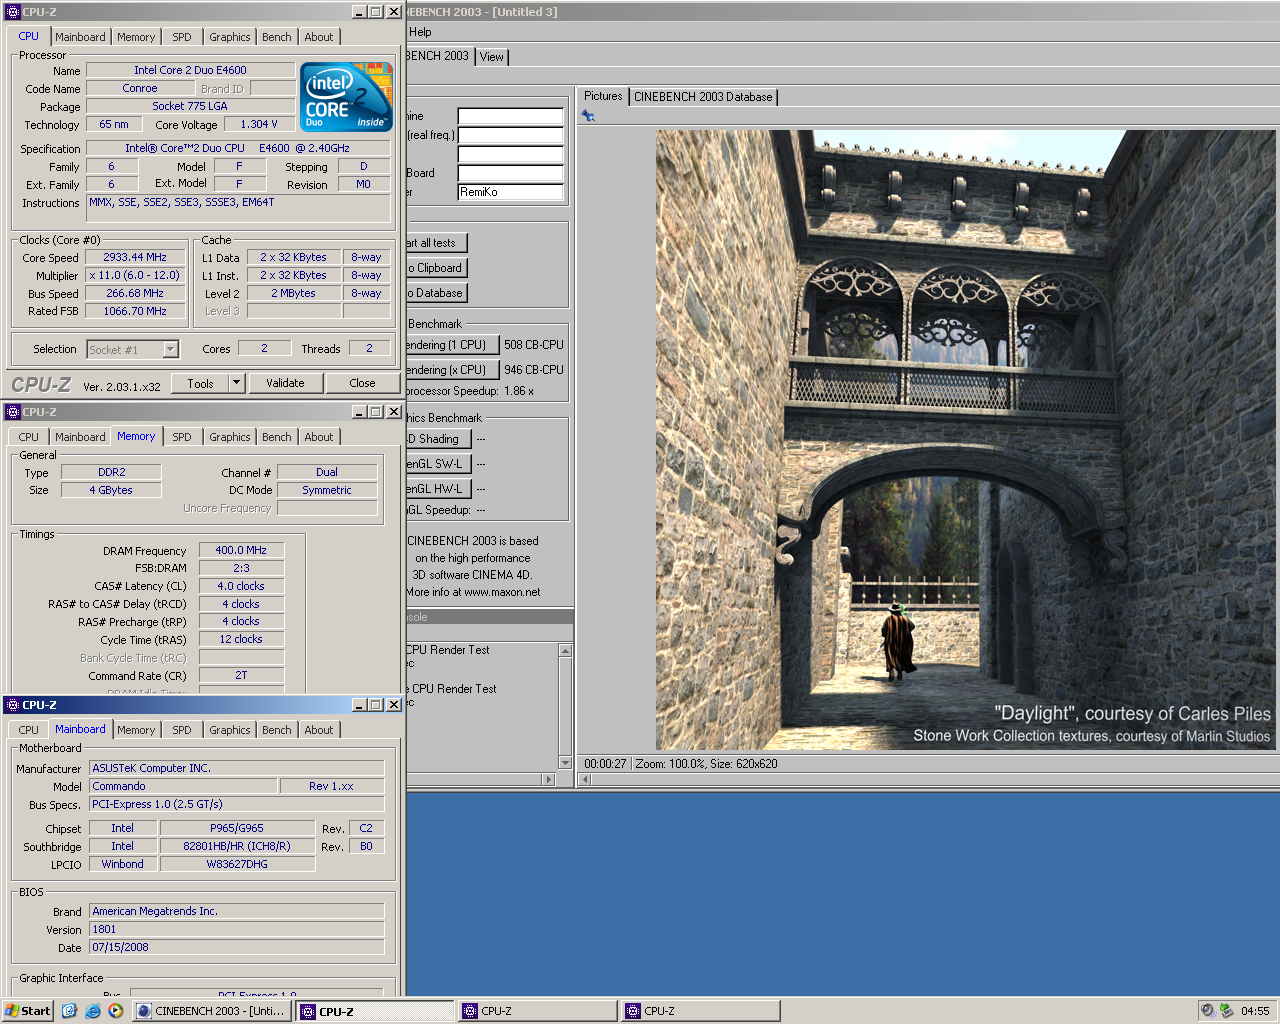1280x1024 pixels.
Task: Click the 508 CB-CPU result
Action: 534,345
